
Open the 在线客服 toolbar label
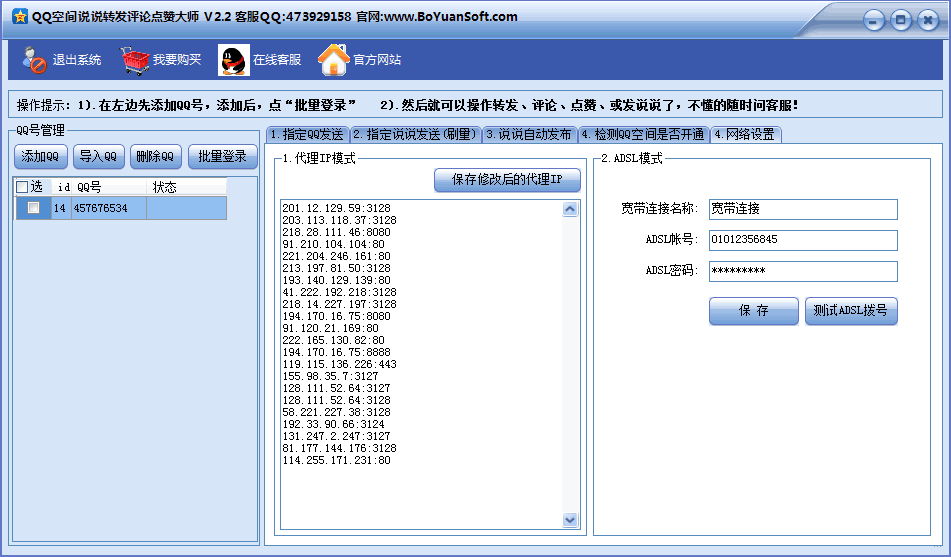[277, 59]
